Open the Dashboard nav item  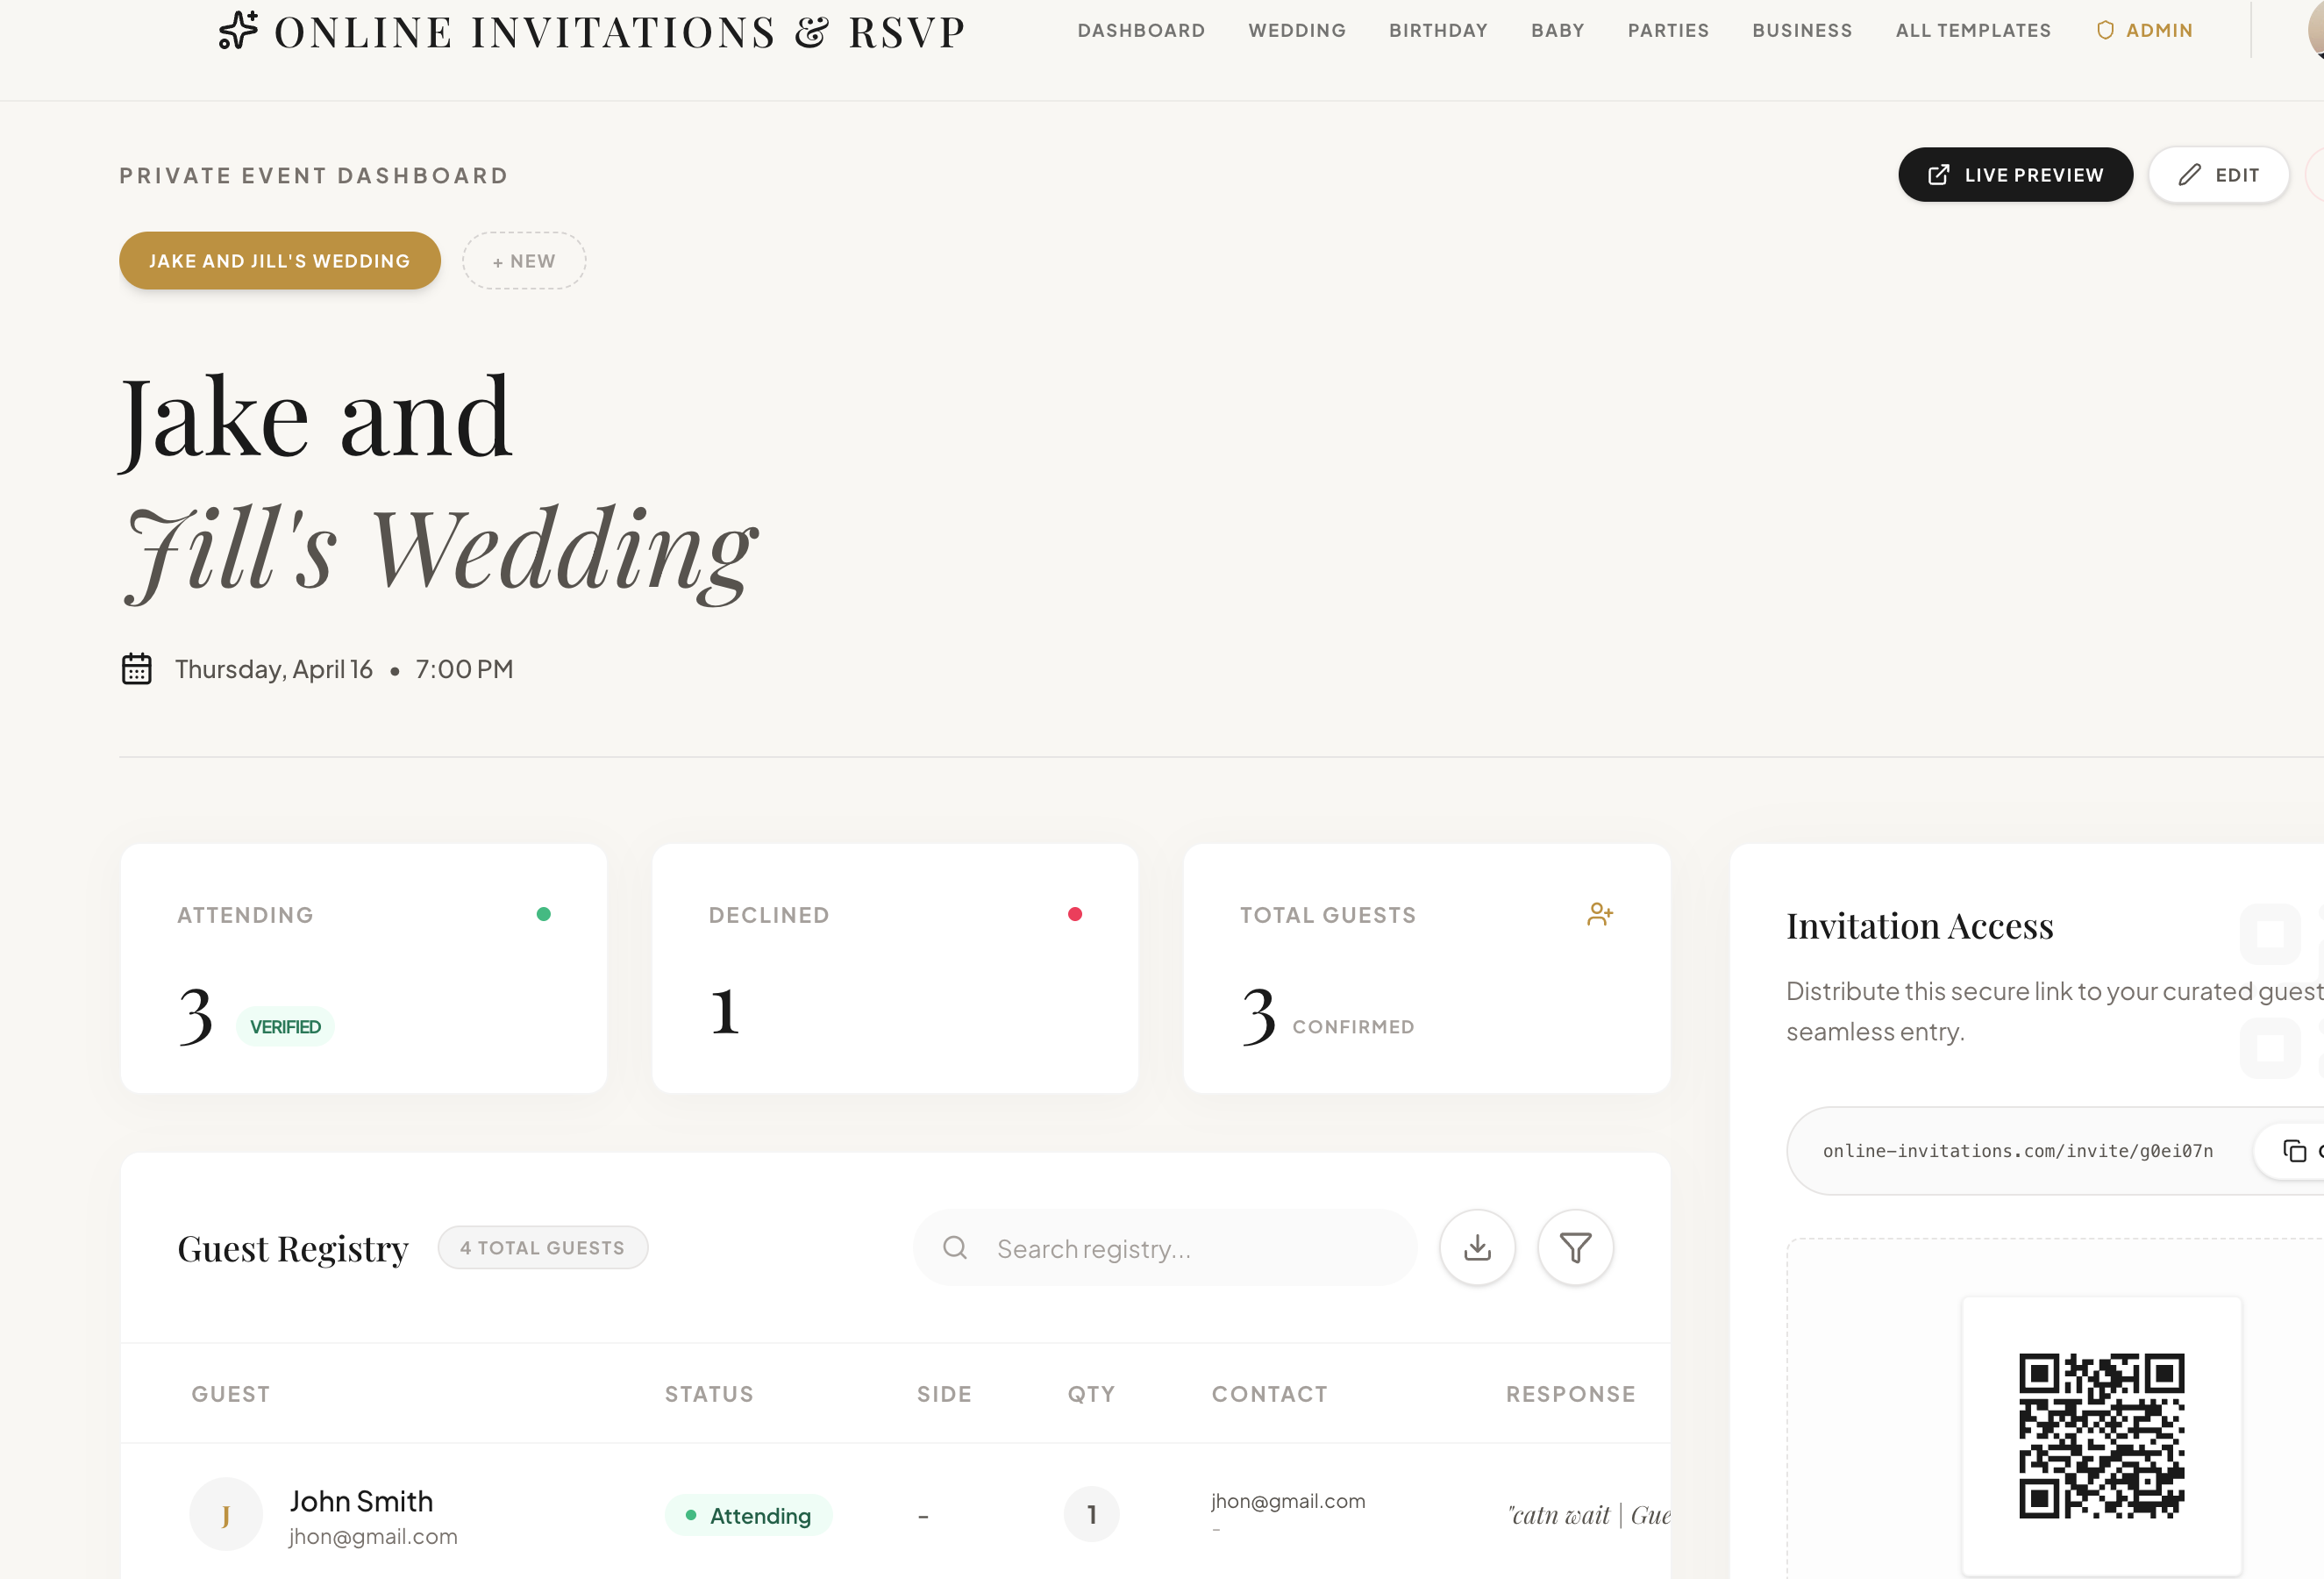click(x=1141, y=31)
